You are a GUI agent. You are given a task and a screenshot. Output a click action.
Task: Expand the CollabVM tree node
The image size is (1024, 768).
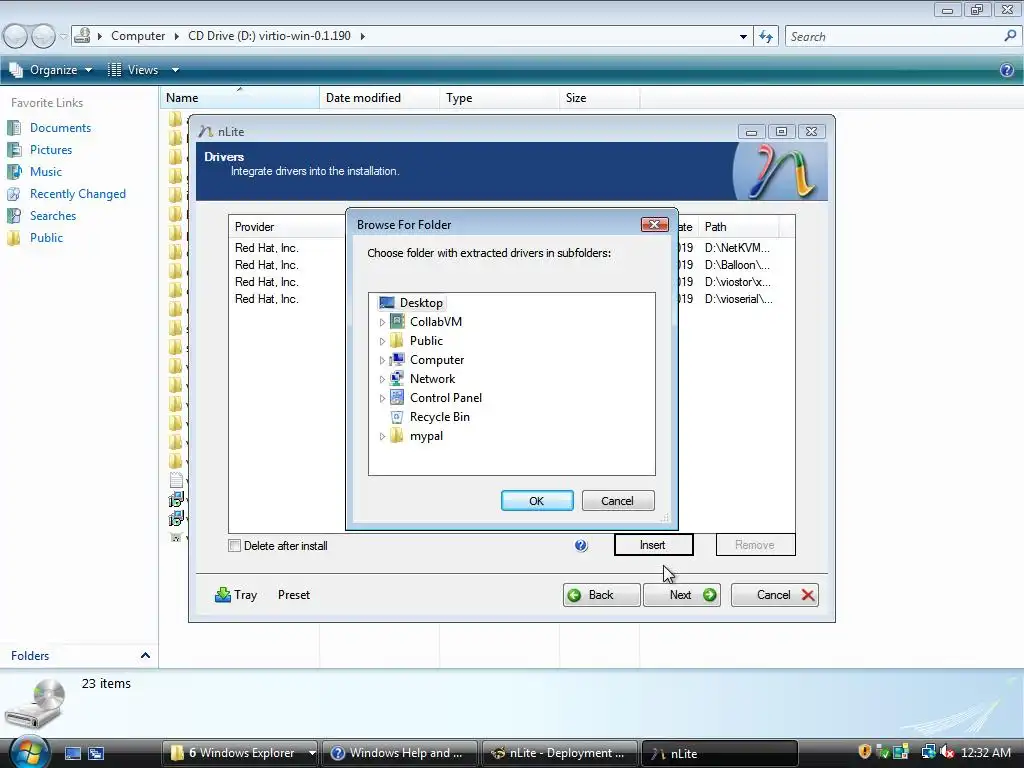[x=383, y=322]
